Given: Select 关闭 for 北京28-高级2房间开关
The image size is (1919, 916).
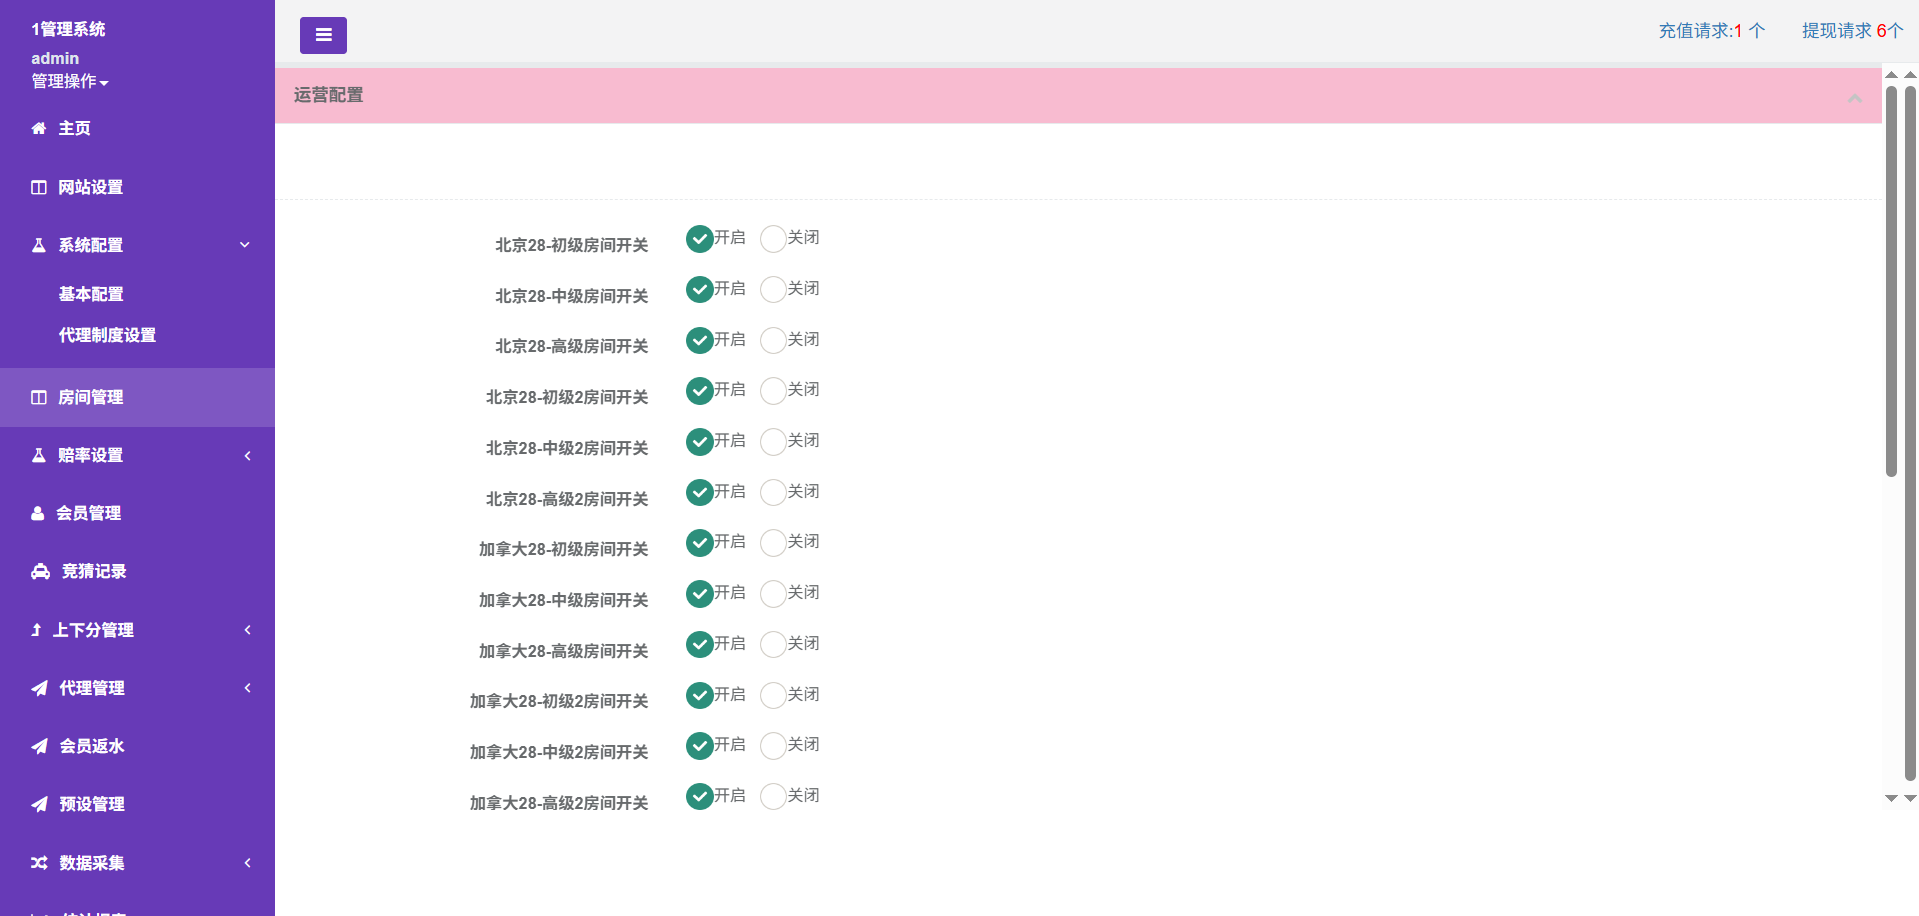Looking at the screenshot, I should [773, 492].
